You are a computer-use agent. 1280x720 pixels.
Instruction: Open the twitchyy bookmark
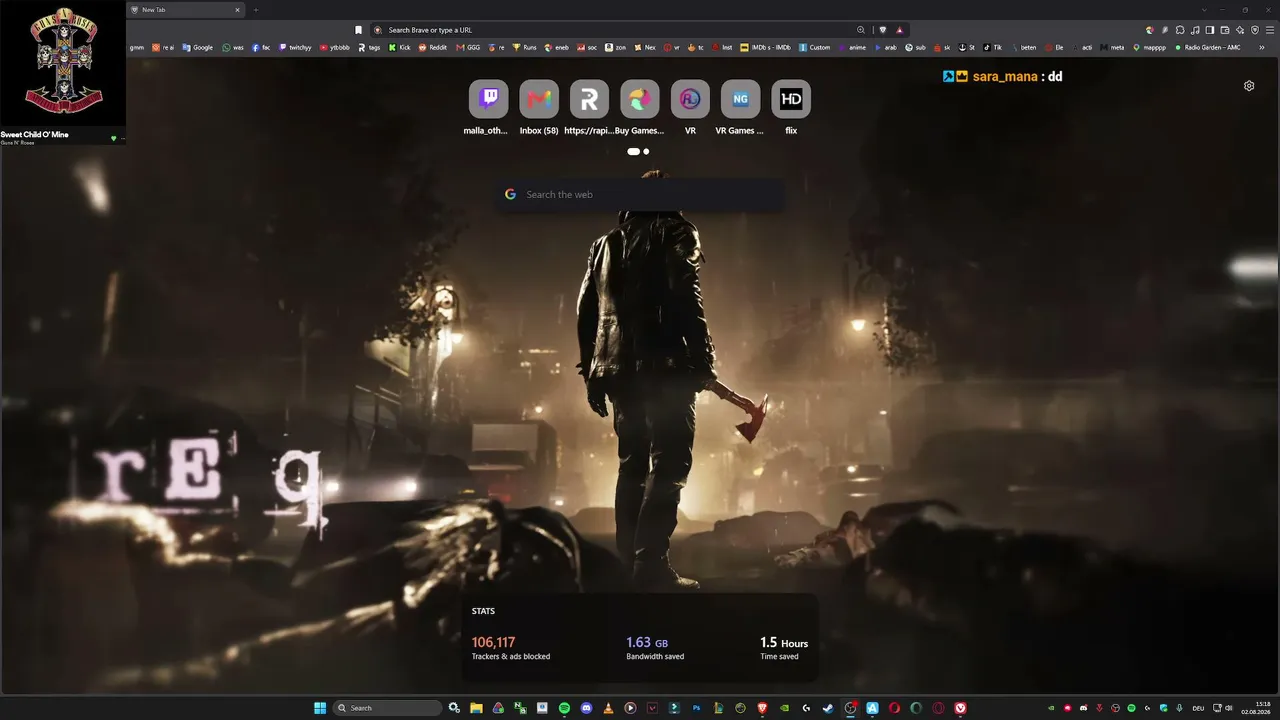pos(295,47)
